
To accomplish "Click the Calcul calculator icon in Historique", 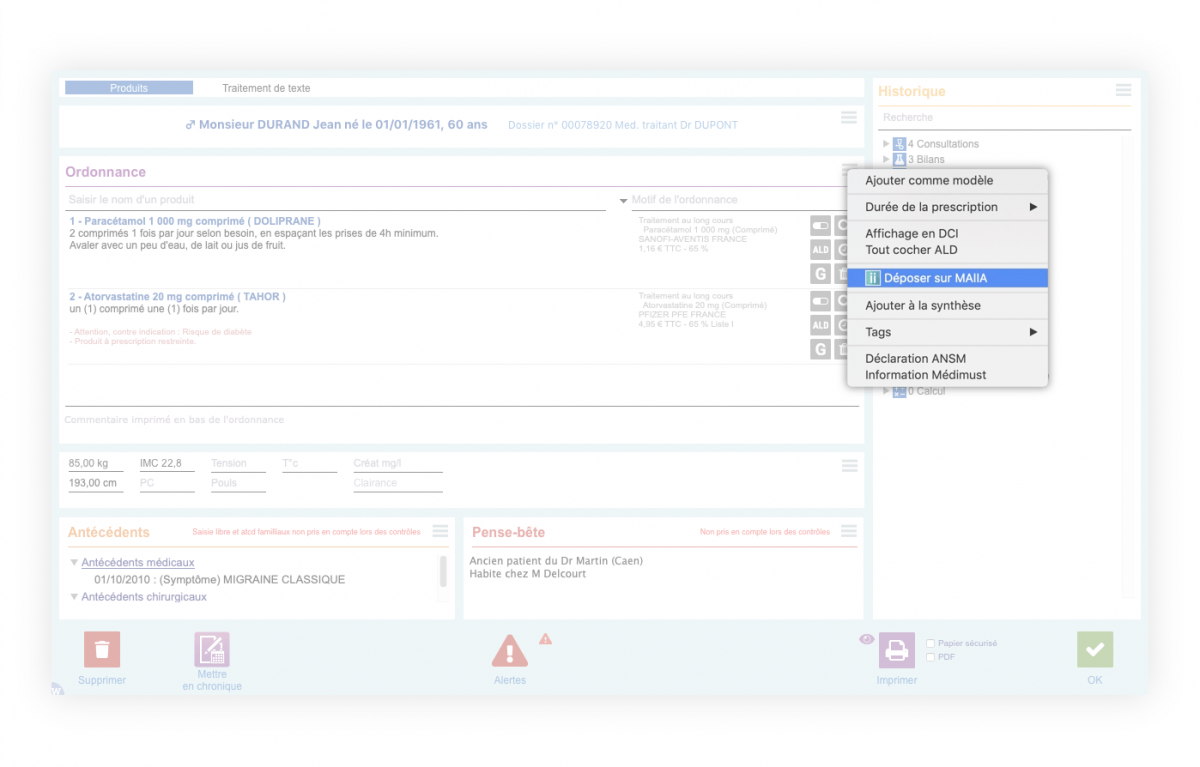I will pyautogui.click(x=899, y=391).
